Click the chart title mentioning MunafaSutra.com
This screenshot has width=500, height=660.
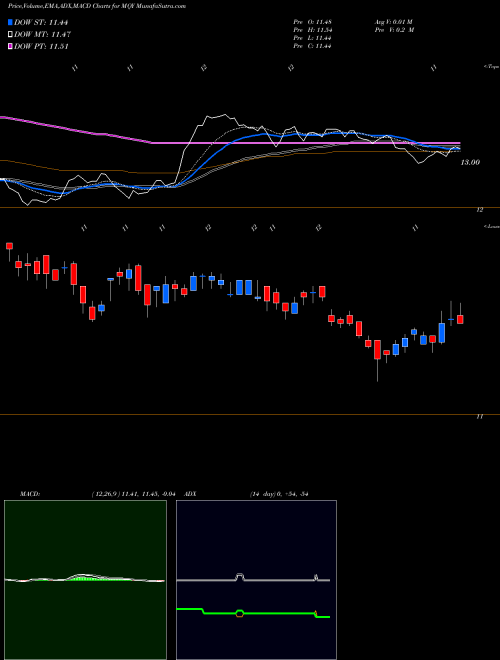97,7
